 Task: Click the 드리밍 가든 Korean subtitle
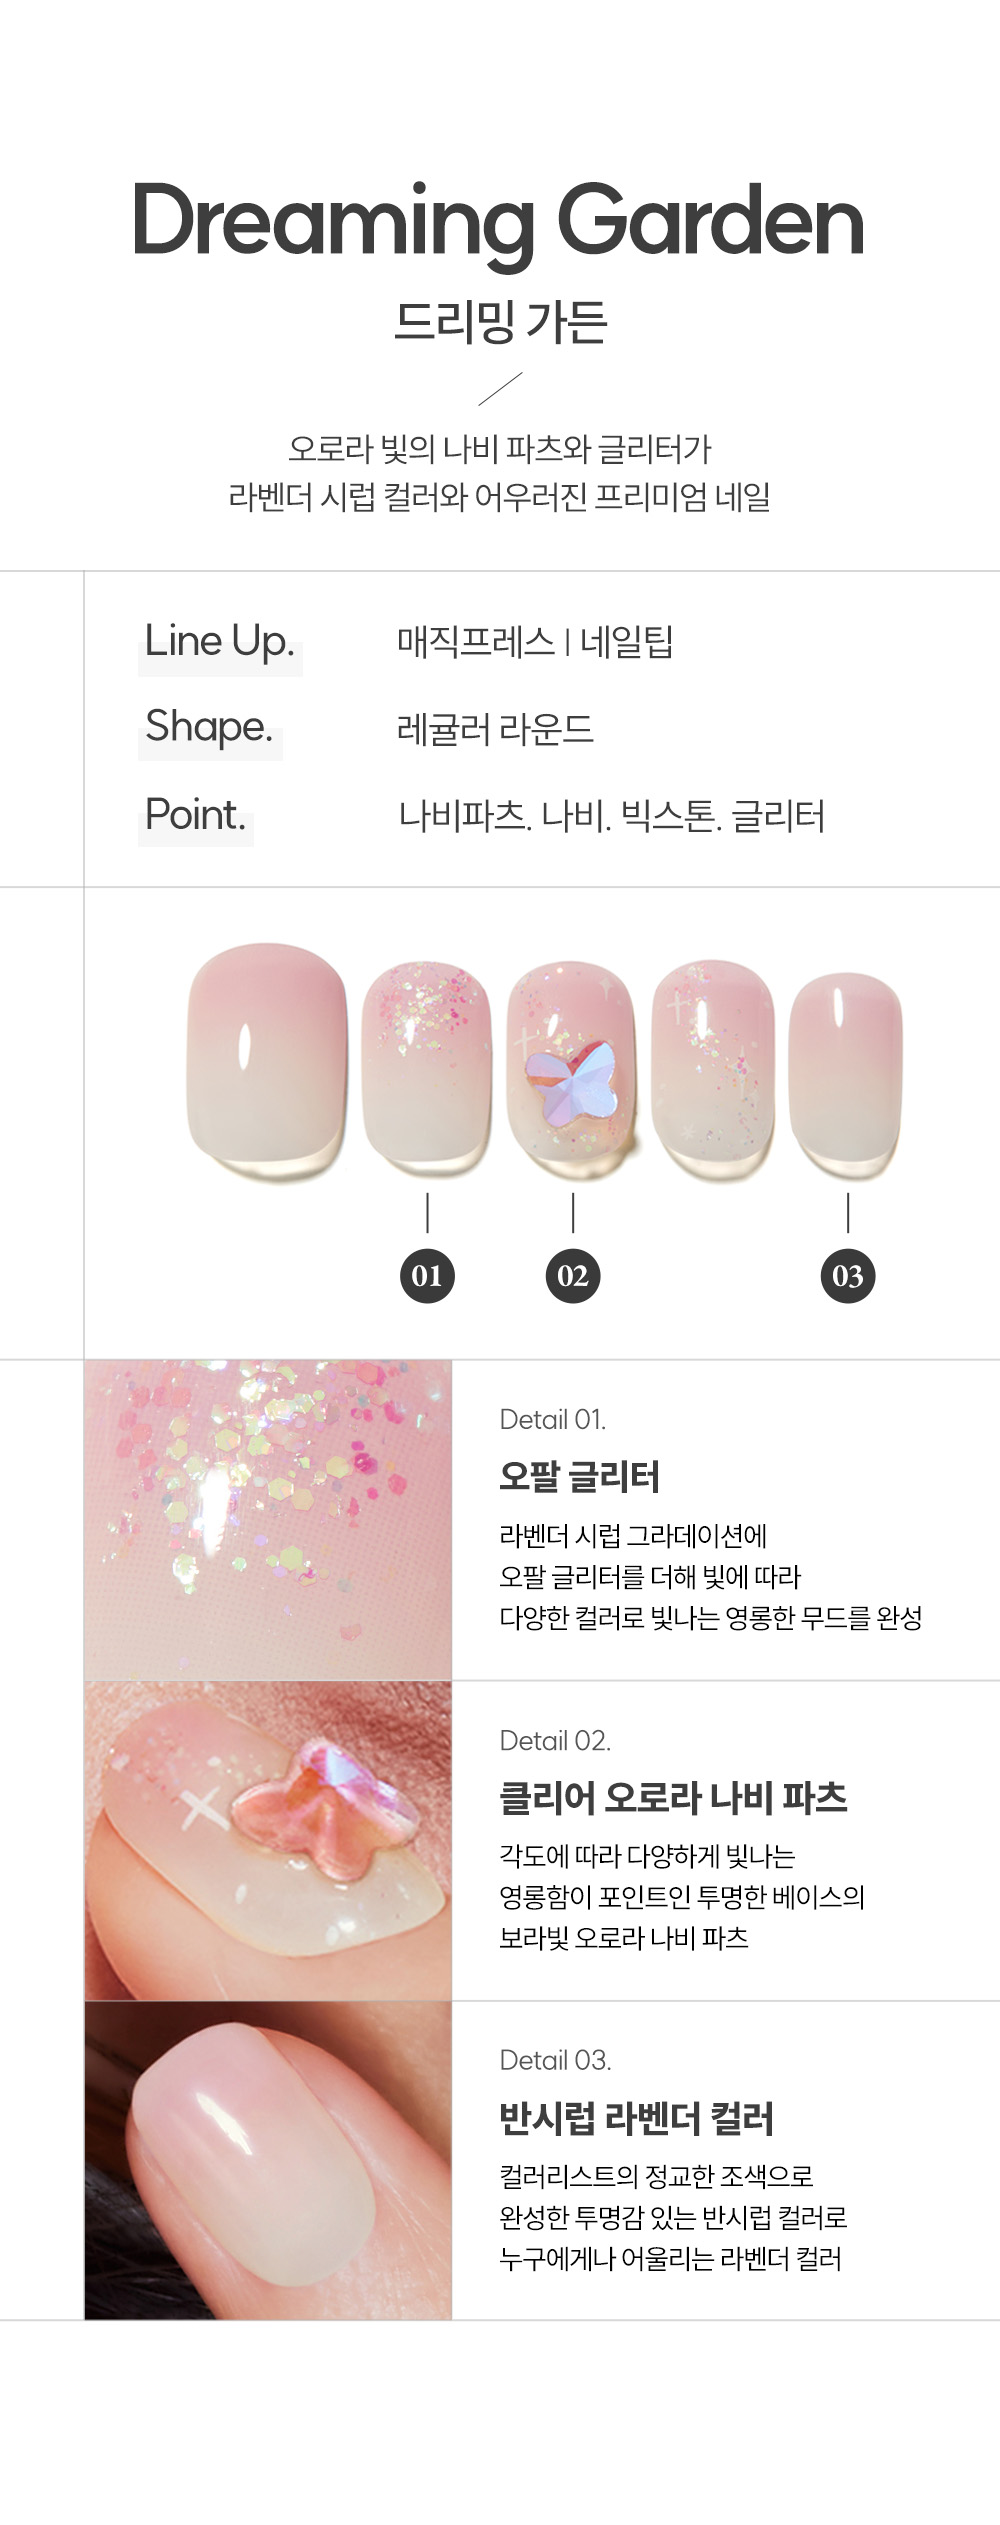(501, 322)
